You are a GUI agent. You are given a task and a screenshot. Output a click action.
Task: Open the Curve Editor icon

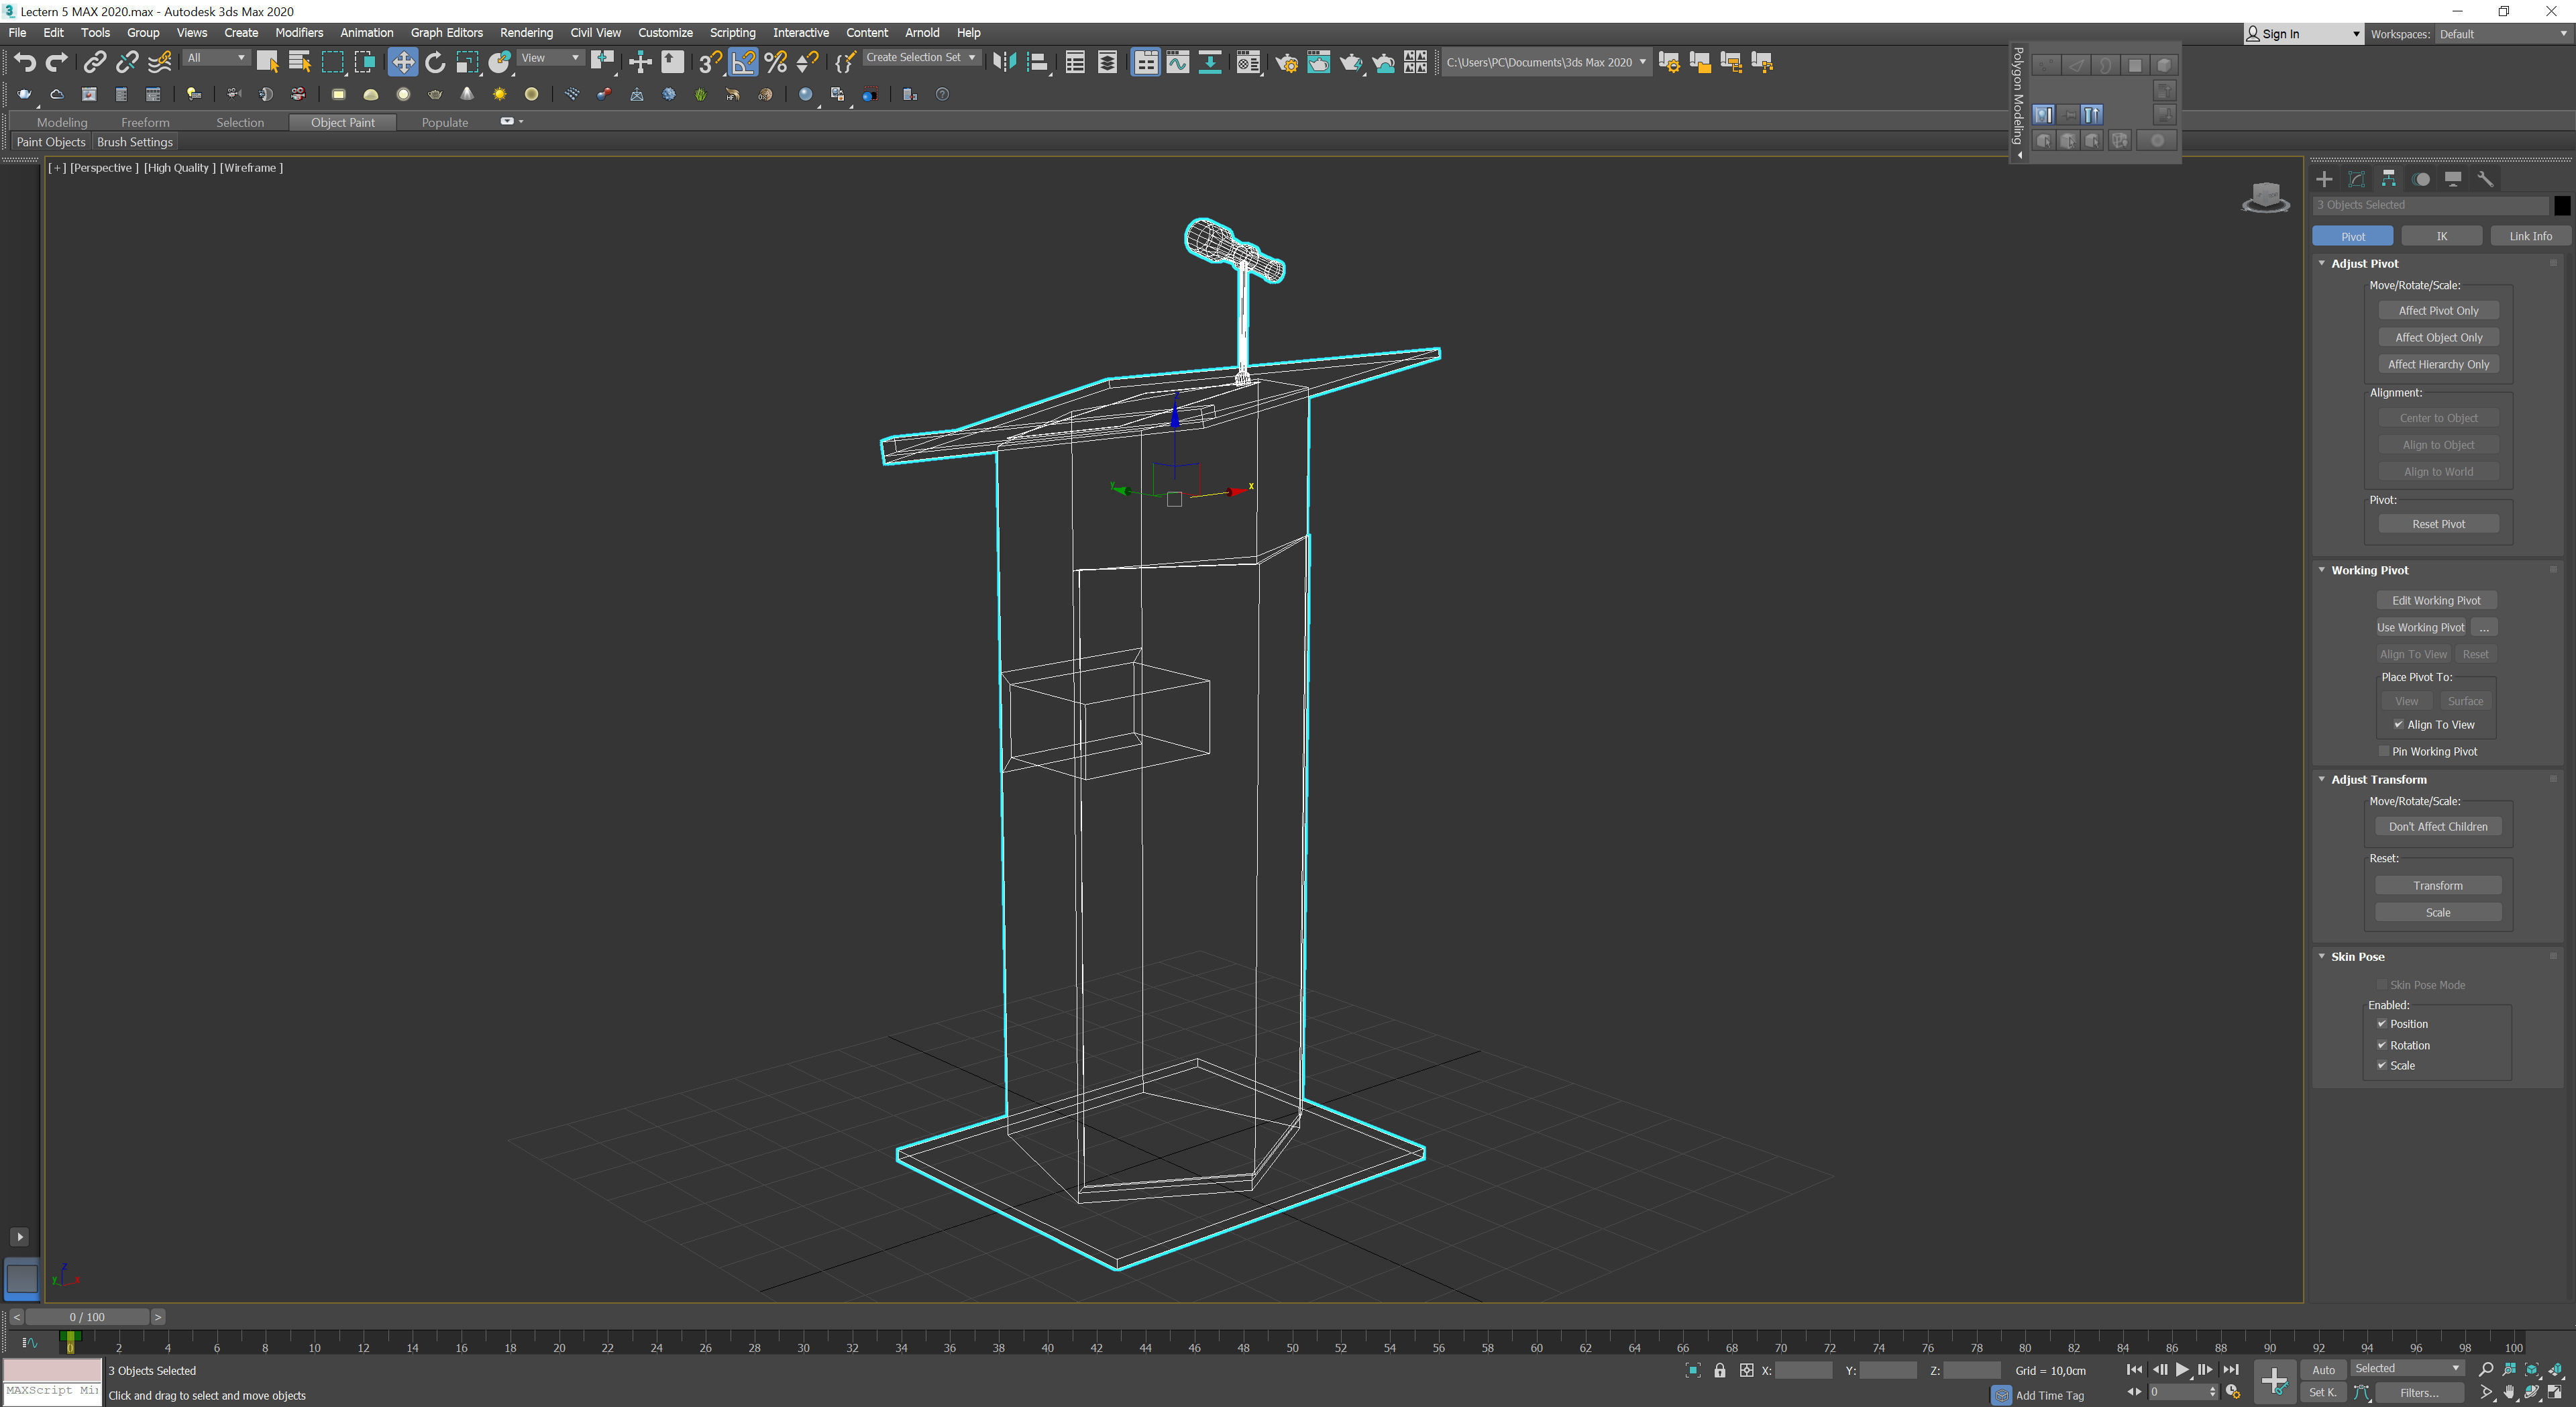pos(1178,62)
